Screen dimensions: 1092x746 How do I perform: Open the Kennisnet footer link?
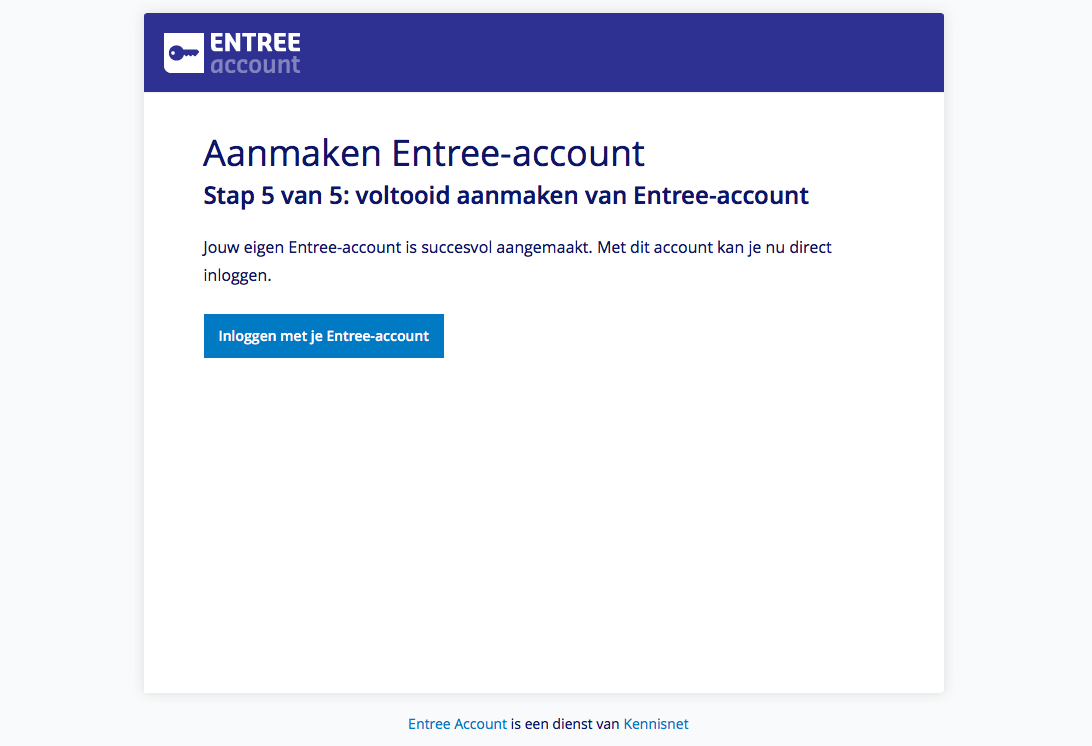656,724
